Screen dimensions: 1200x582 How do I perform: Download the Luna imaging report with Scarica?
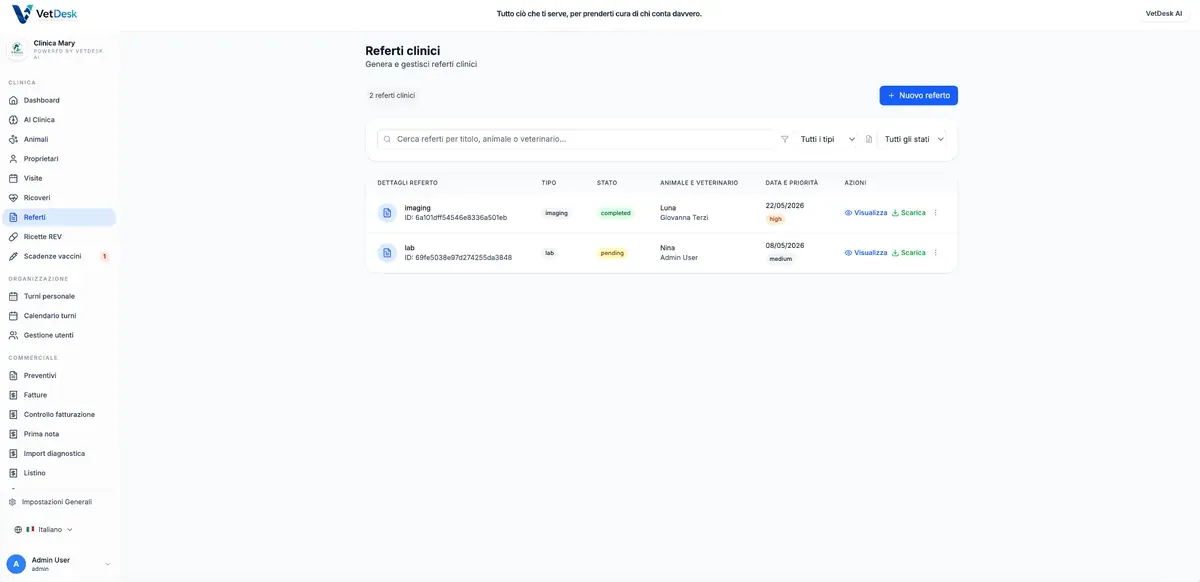(909, 213)
